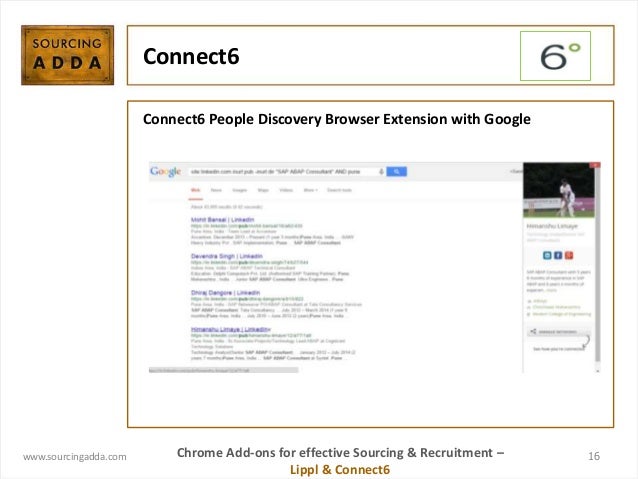Image resolution: width=638 pixels, height=479 pixels.
Task: Click the microphone voice search icon
Action: pos(381,172)
